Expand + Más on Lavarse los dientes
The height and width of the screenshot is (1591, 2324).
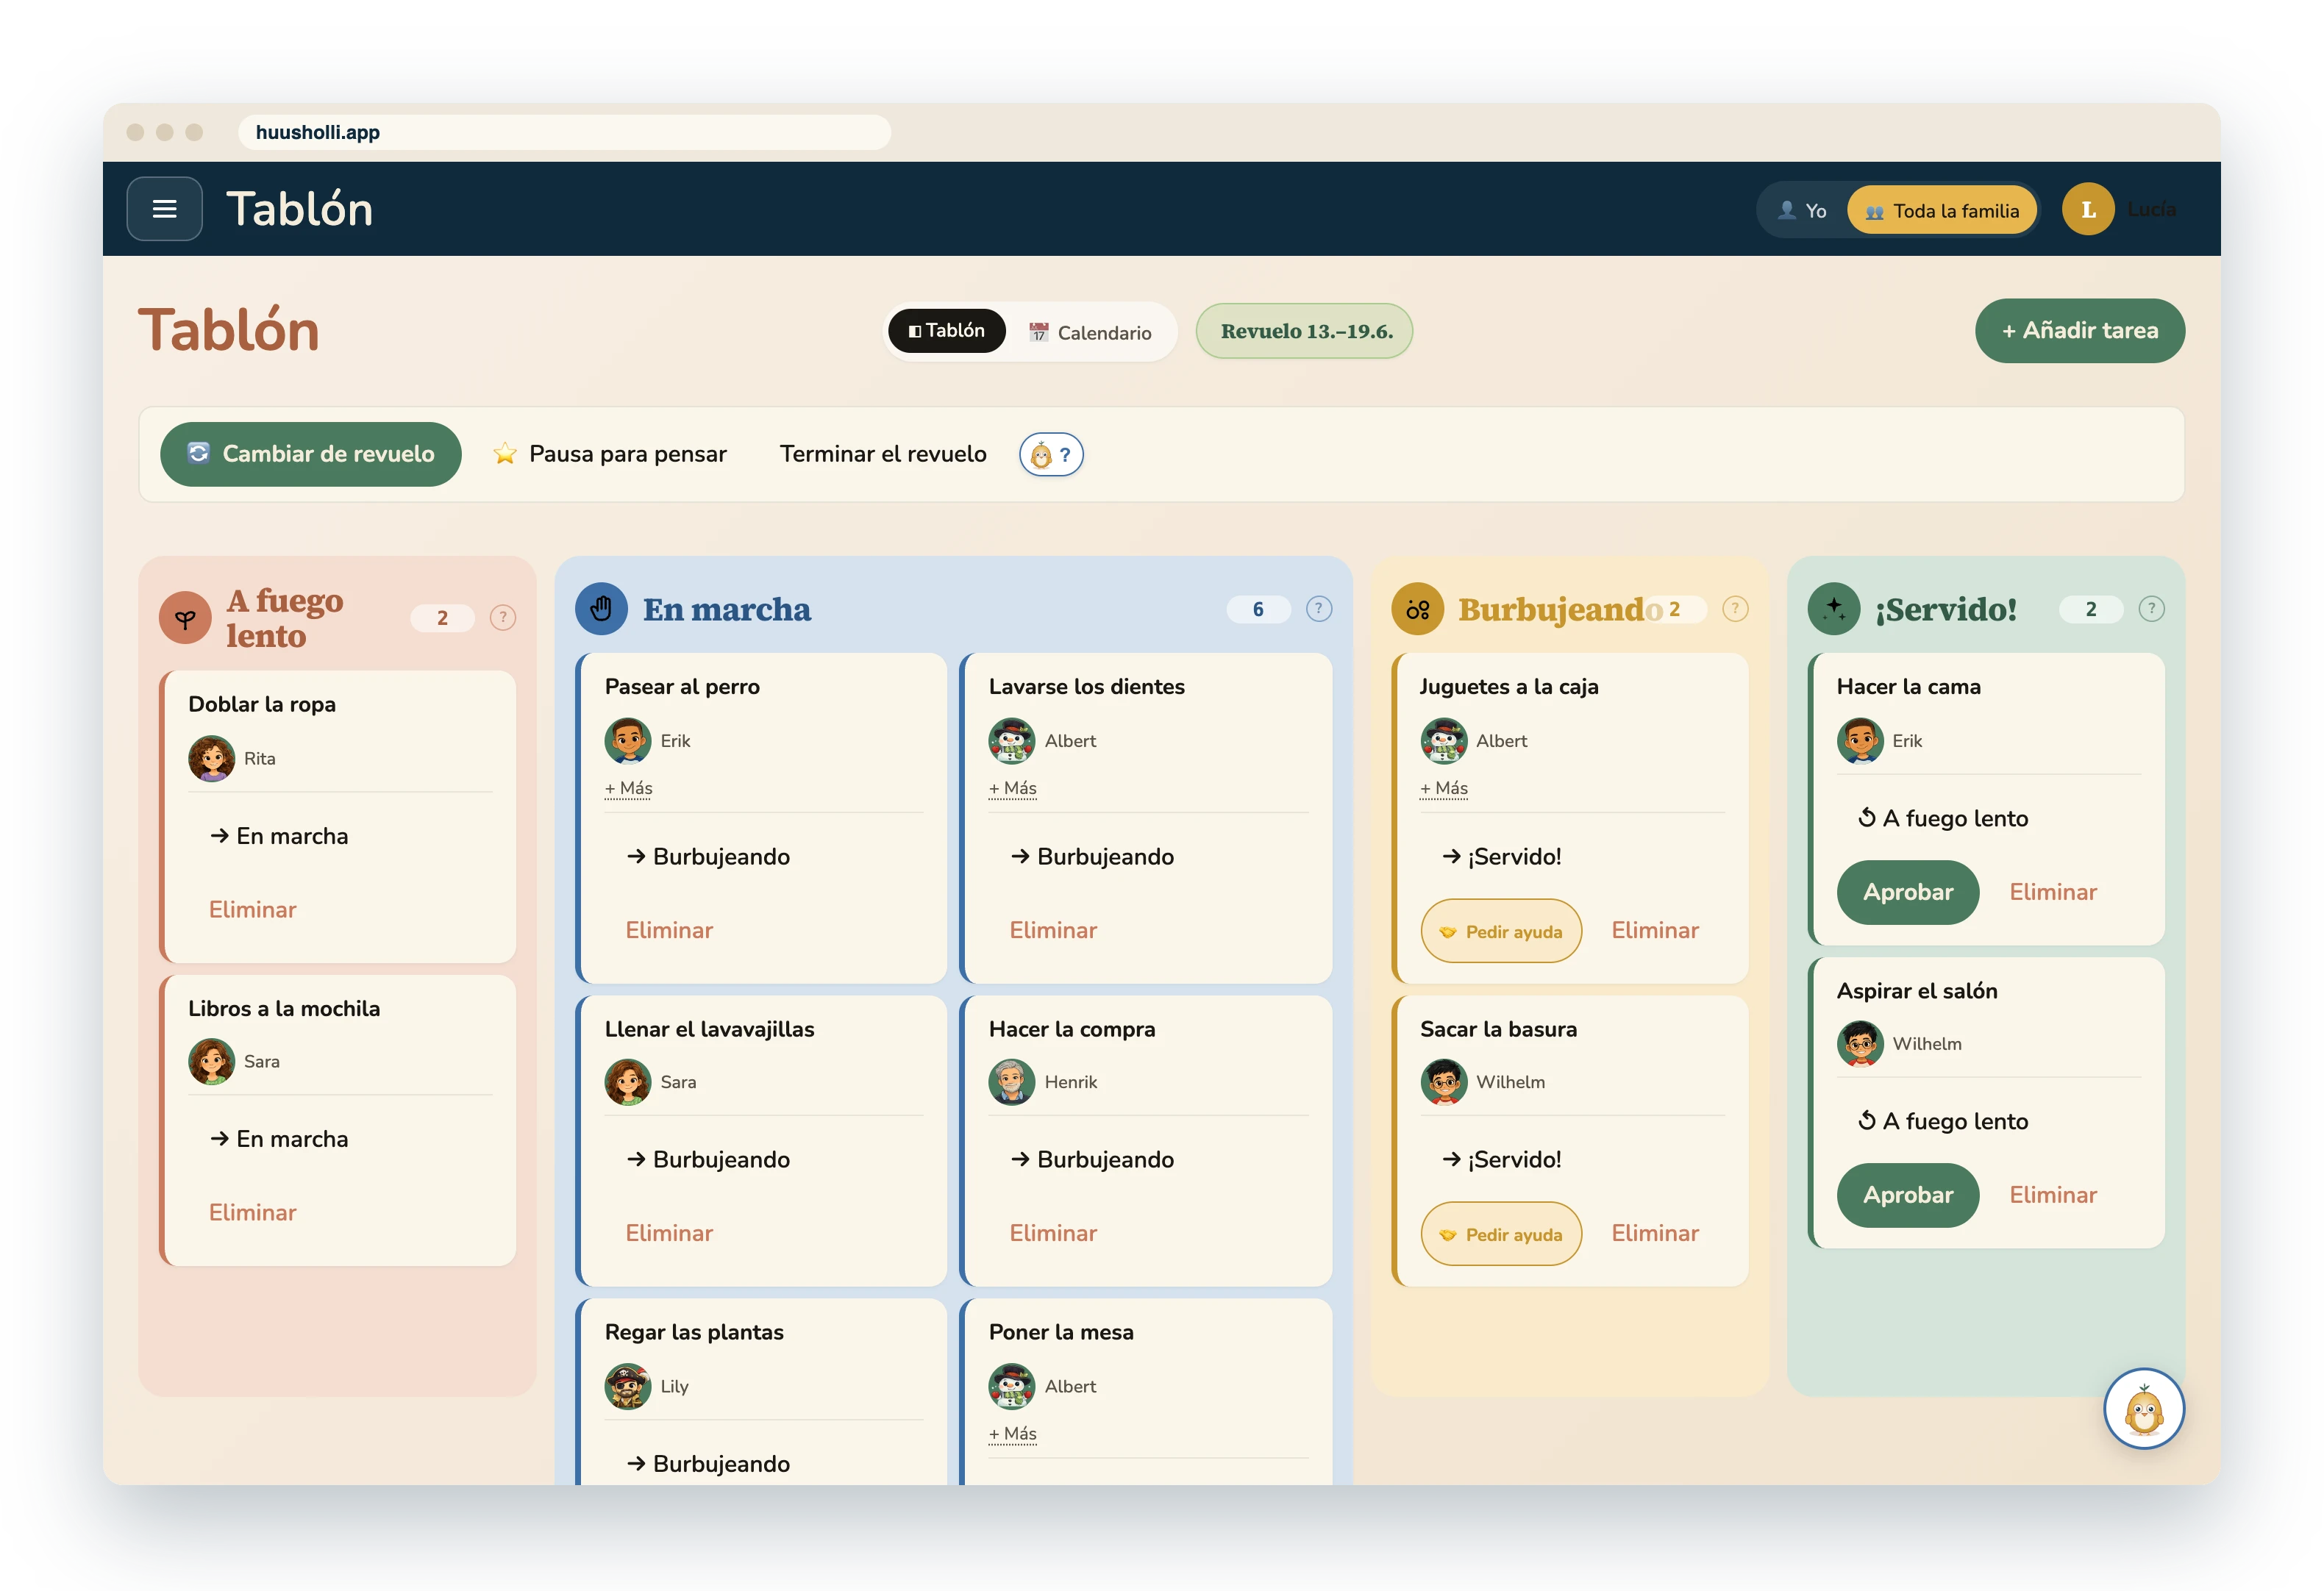[1012, 788]
